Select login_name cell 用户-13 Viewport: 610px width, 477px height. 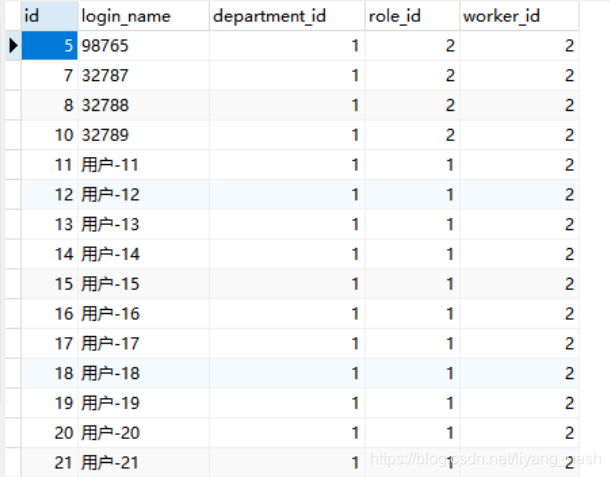pos(144,224)
